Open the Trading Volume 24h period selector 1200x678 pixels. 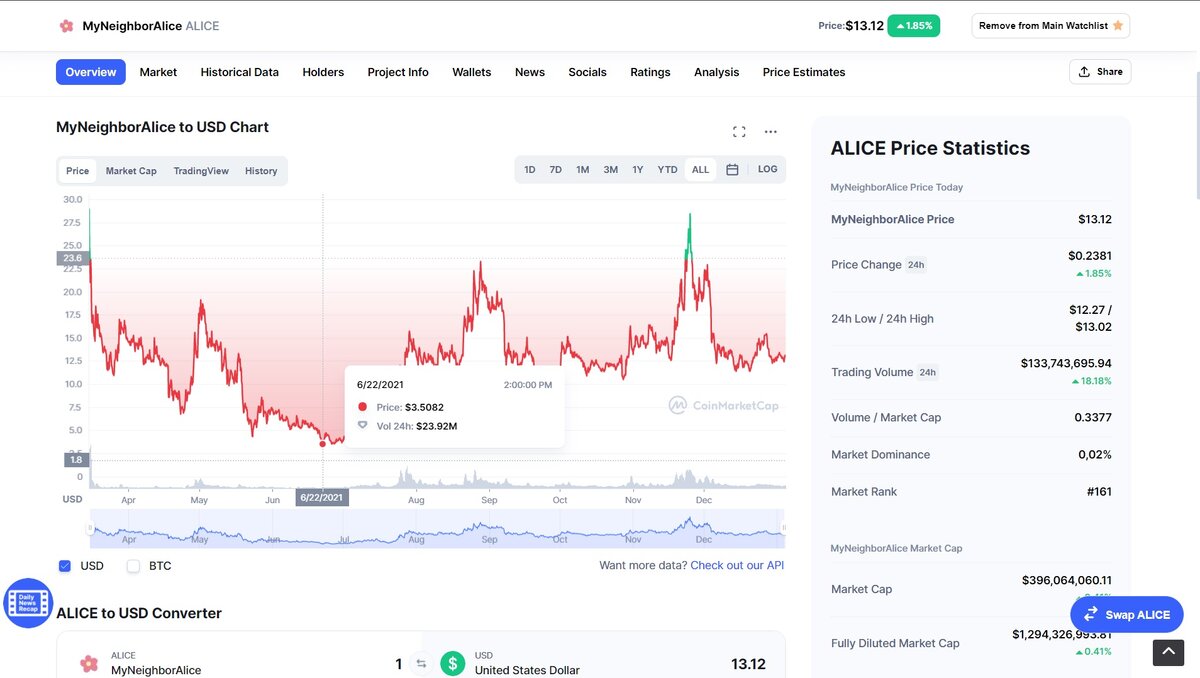pos(928,372)
